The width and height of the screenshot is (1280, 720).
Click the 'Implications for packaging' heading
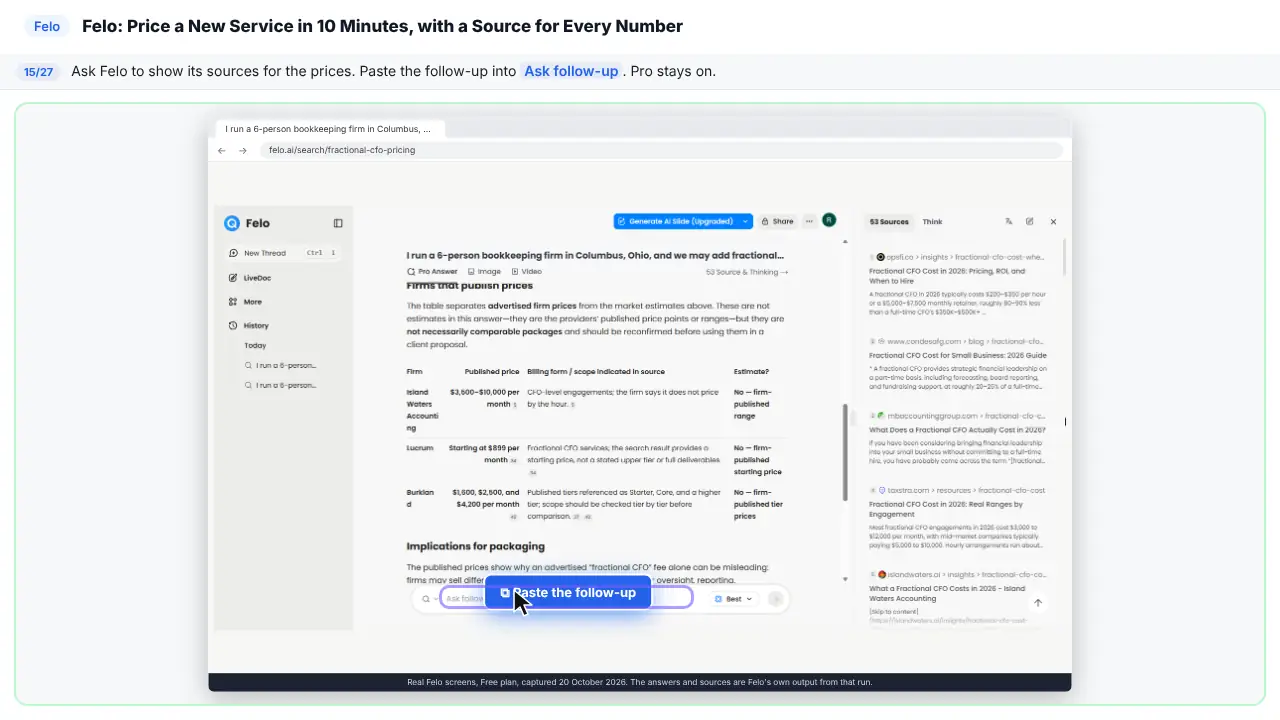475,546
